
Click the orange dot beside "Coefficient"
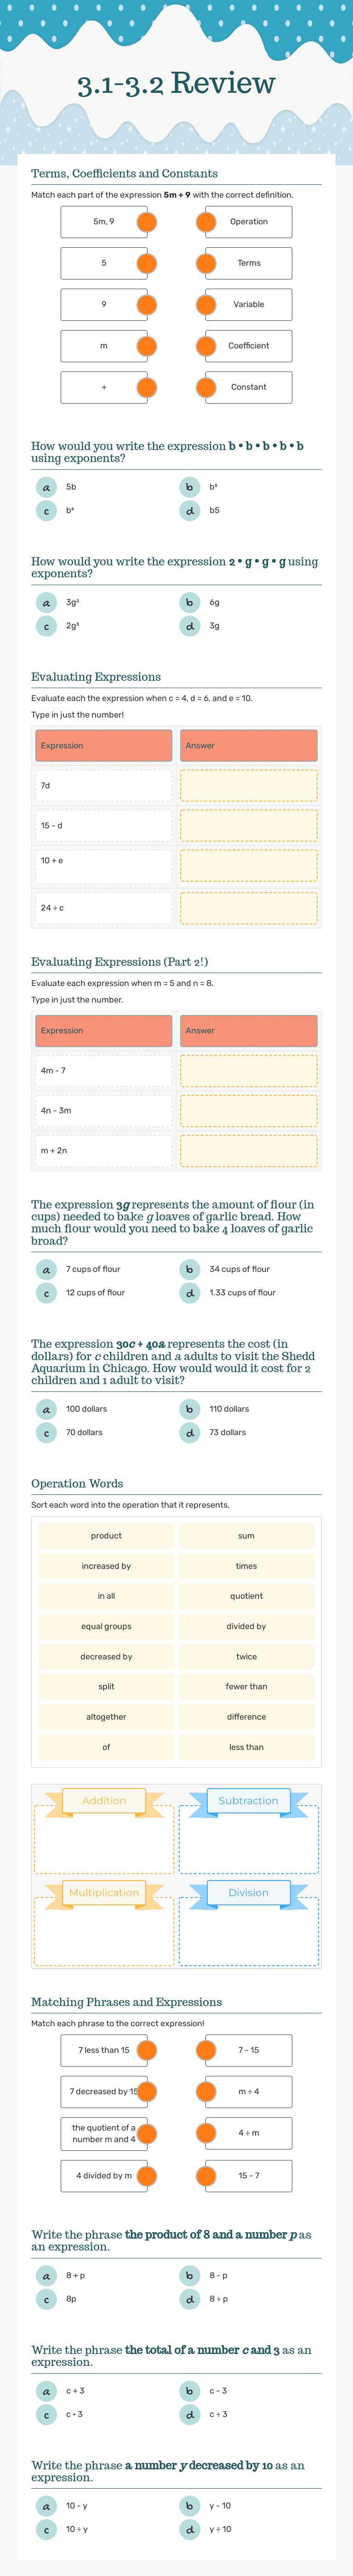tap(205, 346)
